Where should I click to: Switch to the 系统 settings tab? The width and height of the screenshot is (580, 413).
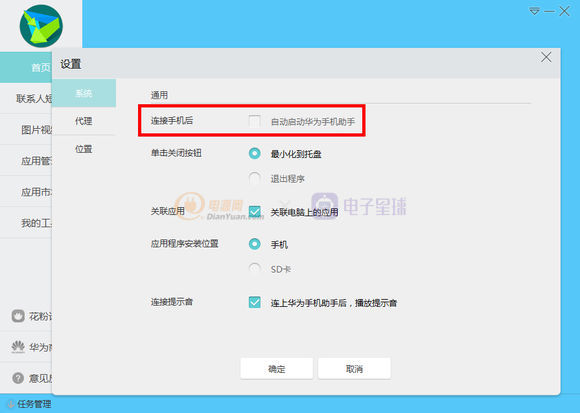84,93
